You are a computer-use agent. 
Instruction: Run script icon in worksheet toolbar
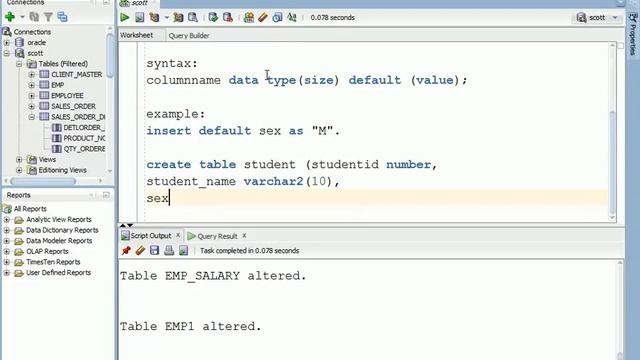(x=140, y=18)
